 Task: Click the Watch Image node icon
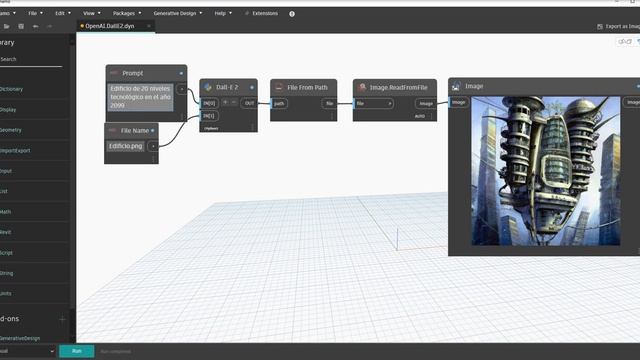click(456, 86)
